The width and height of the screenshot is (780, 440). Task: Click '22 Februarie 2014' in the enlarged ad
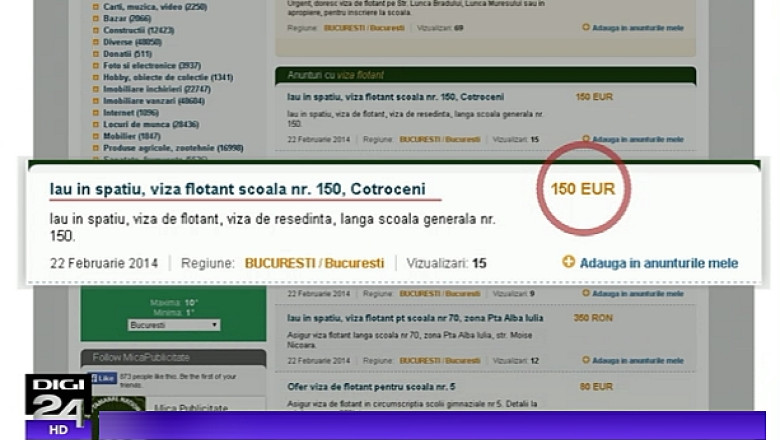pos(104,263)
